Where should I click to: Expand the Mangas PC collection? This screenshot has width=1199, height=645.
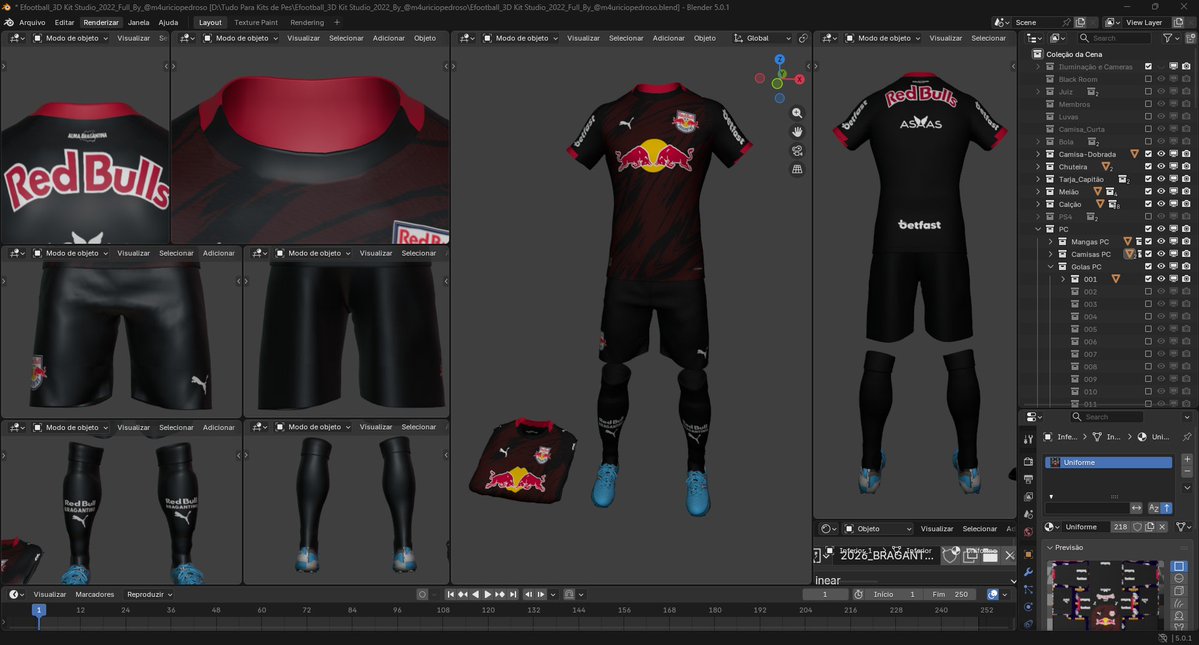tap(1050, 241)
